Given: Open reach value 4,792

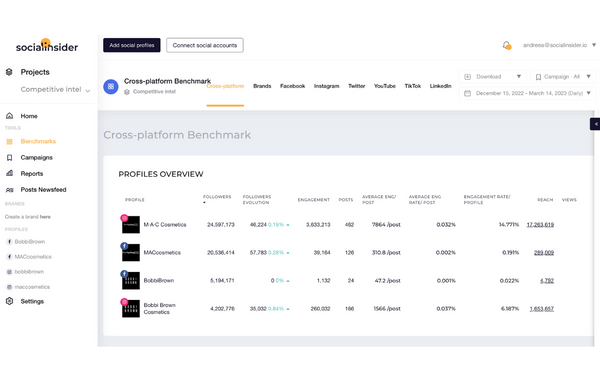Looking at the screenshot, I should click(547, 280).
